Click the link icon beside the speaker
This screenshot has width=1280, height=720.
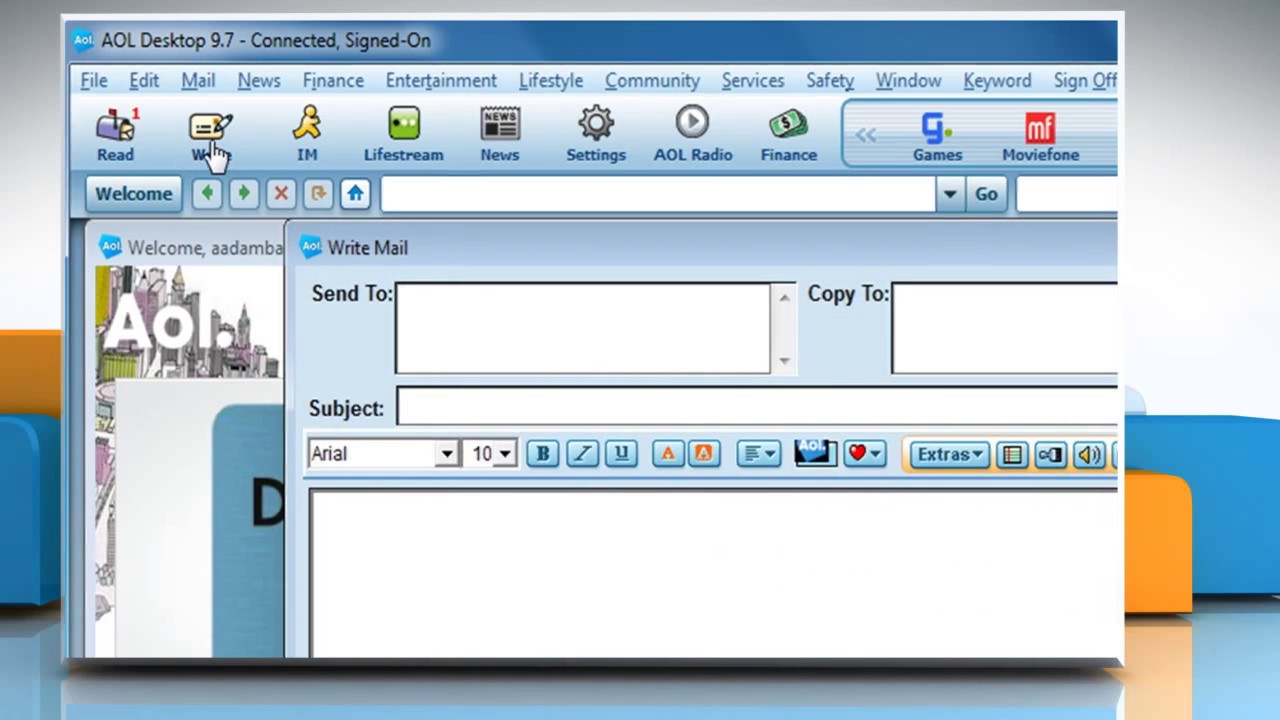(1050, 455)
